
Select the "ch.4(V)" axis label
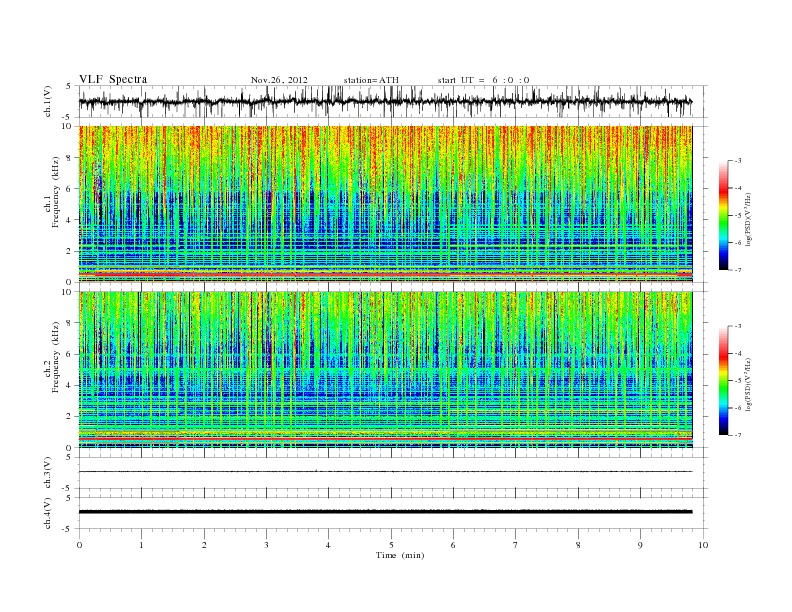pyautogui.click(x=47, y=513)
